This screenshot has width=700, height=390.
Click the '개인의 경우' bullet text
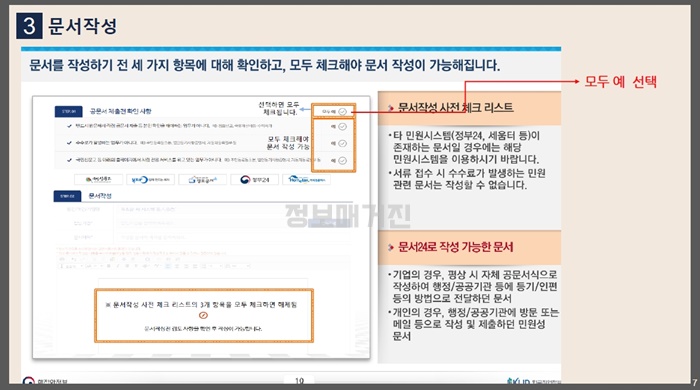474,324
